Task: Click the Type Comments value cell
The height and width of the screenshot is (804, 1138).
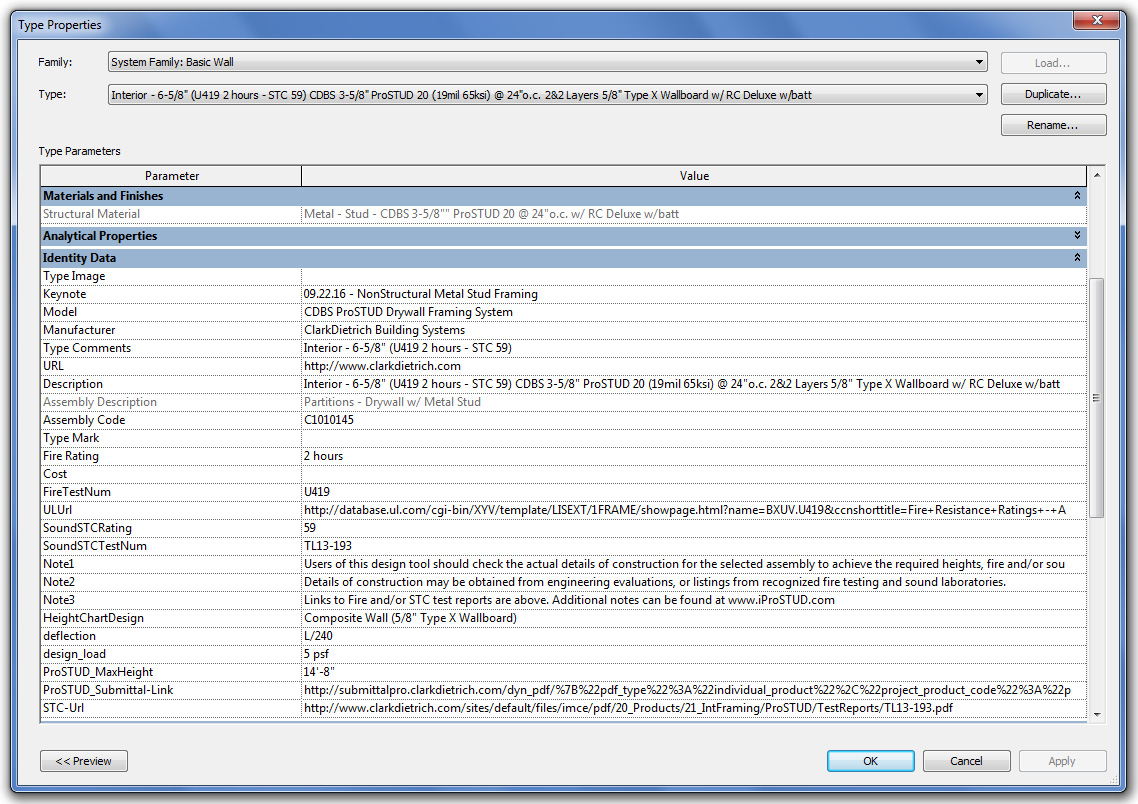Action: click(x=694, y=348)
